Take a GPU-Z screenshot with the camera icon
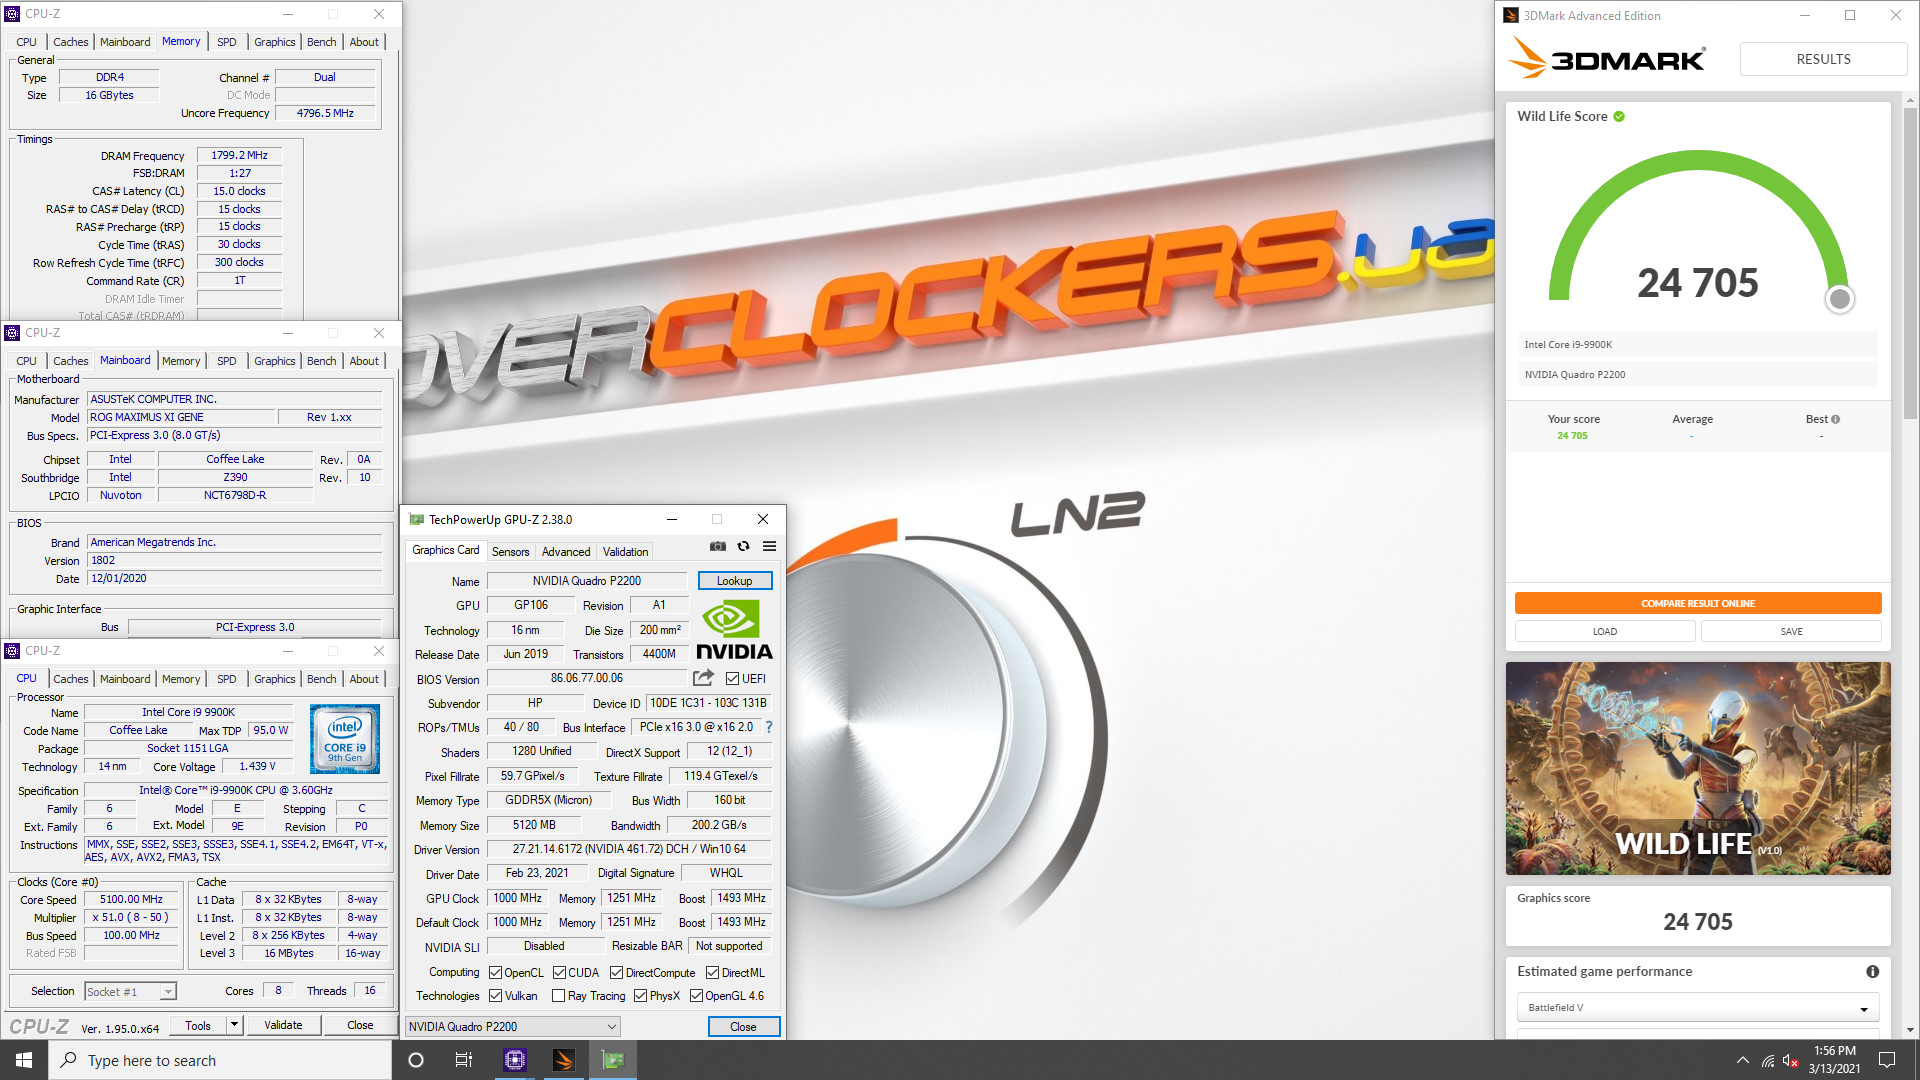The width and height of the screenshot is (1920, 1080). [x=717, y=546]
